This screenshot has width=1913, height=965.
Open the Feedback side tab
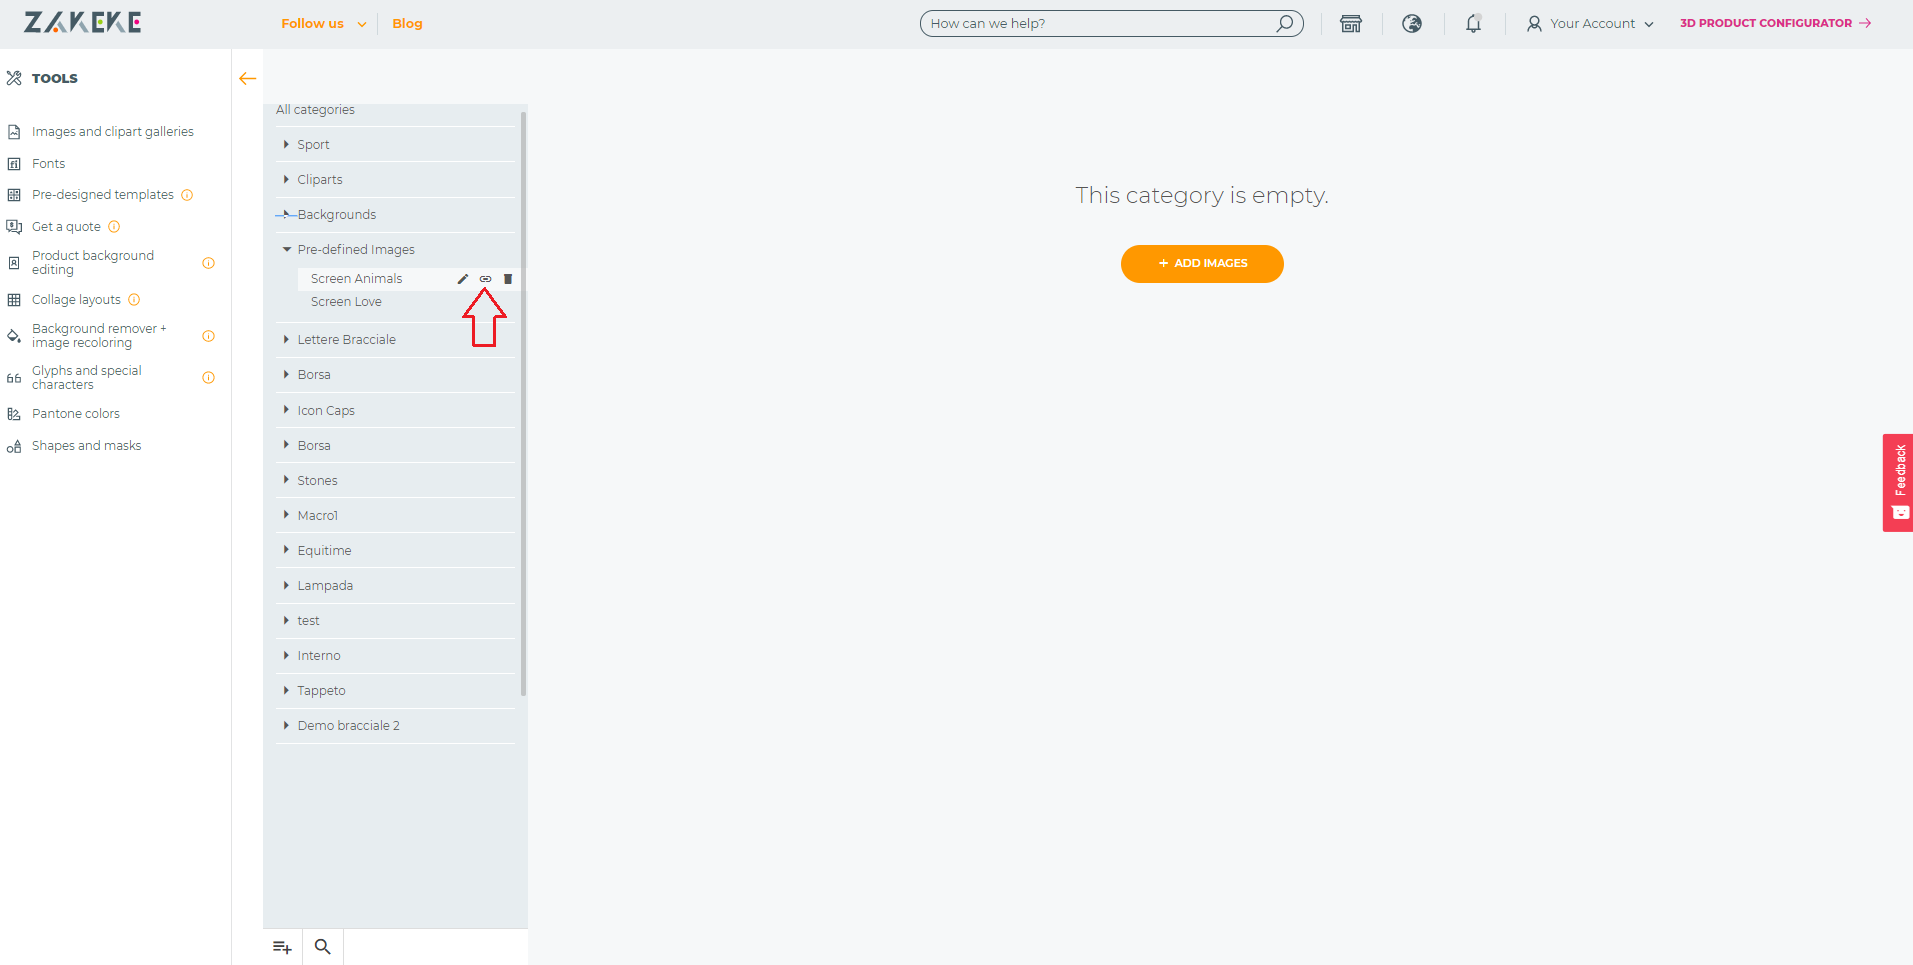click(1898, 483)
